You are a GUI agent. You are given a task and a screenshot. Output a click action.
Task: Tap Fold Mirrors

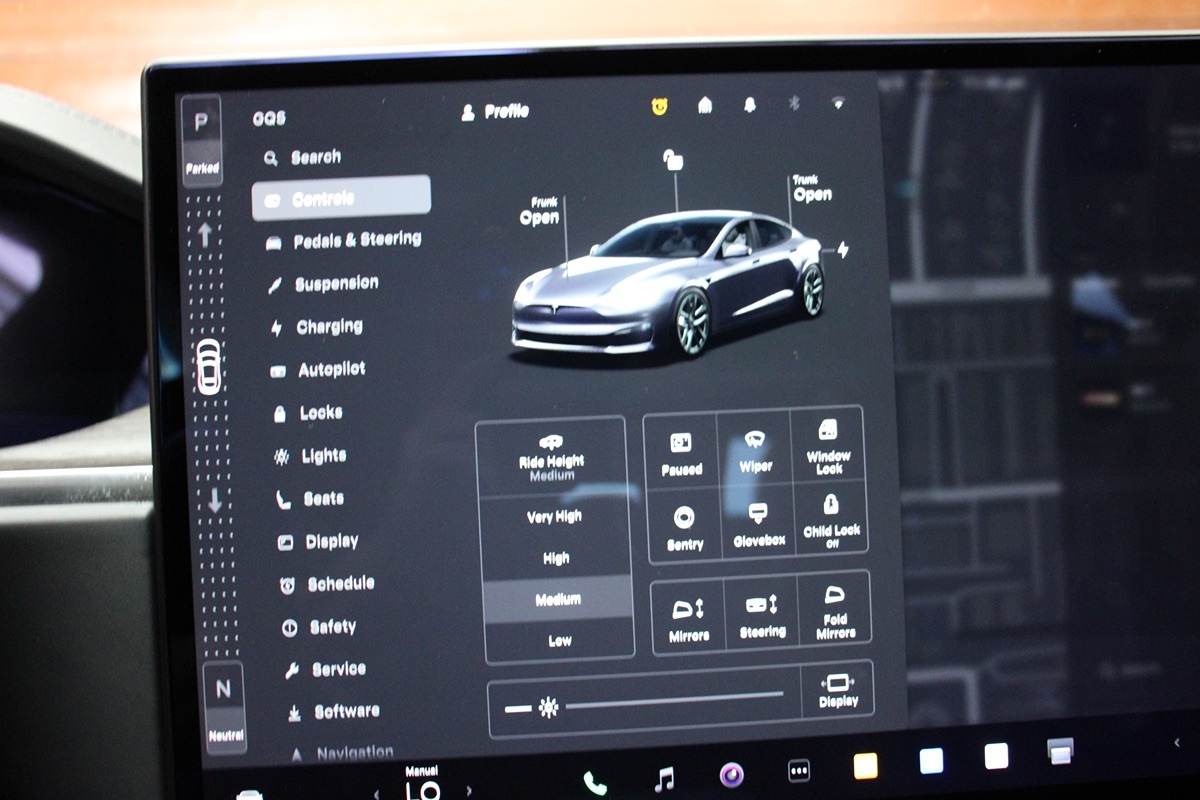coord(835,611)
